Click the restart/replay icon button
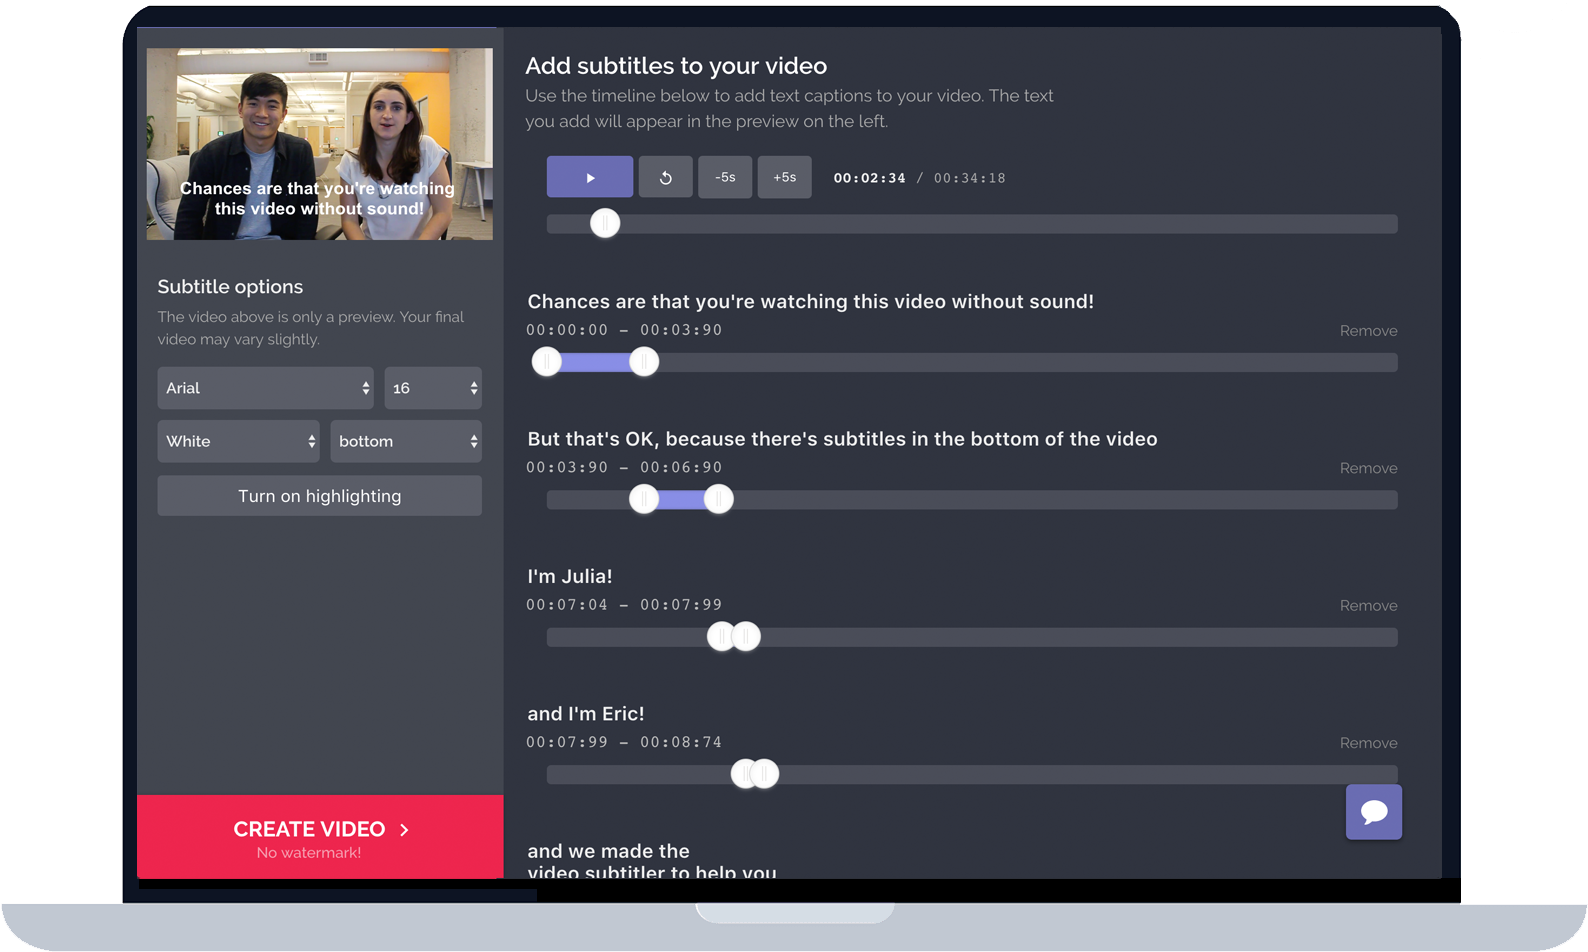The height and width of the screenshot is (952, 1588). [665, 177]
